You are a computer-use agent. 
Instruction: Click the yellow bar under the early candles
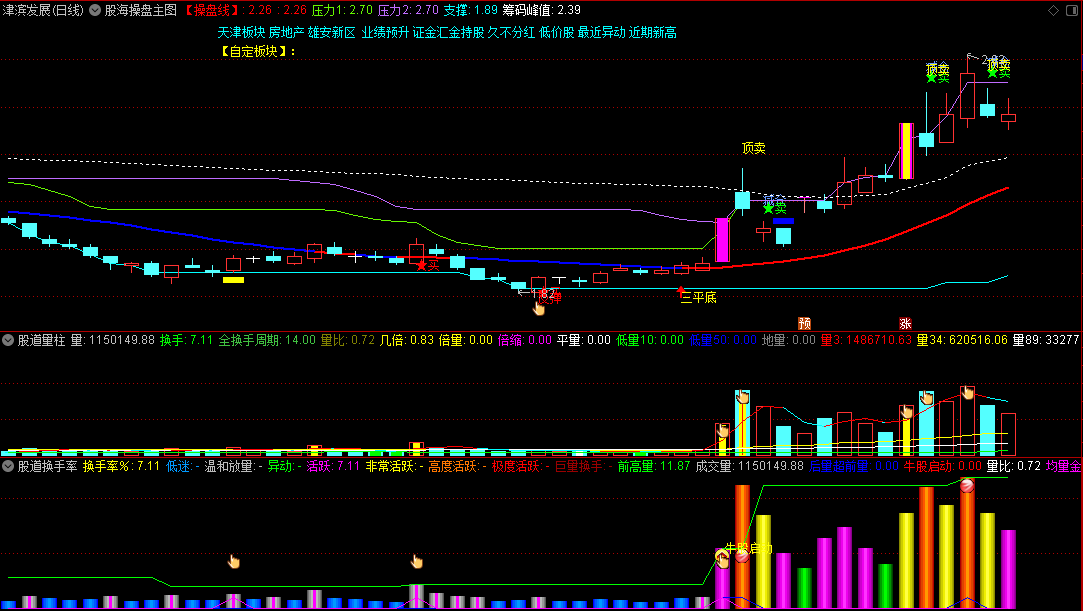pos(233,280)
